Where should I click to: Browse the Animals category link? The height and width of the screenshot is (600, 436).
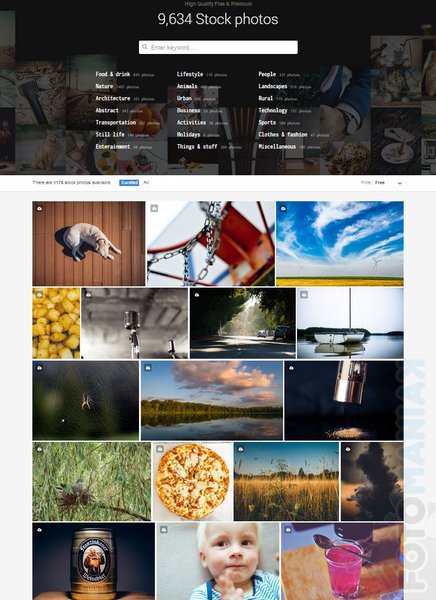pos(187,86)
